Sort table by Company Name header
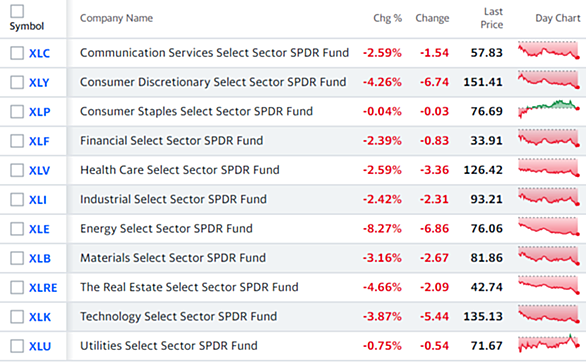The image size is (586, 363). [x=116, y=18]
